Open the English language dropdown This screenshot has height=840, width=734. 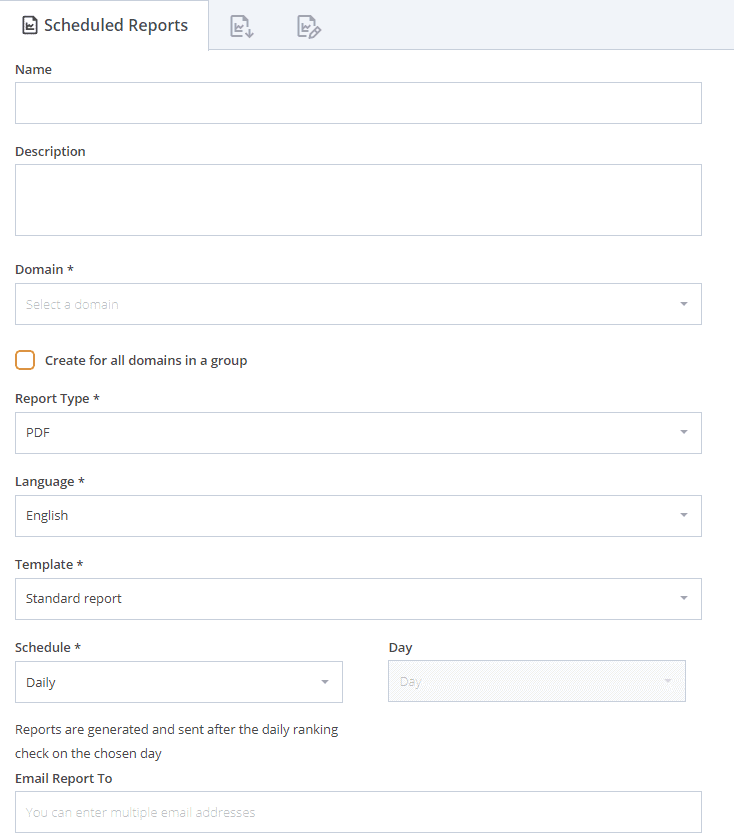coord(358,516)
